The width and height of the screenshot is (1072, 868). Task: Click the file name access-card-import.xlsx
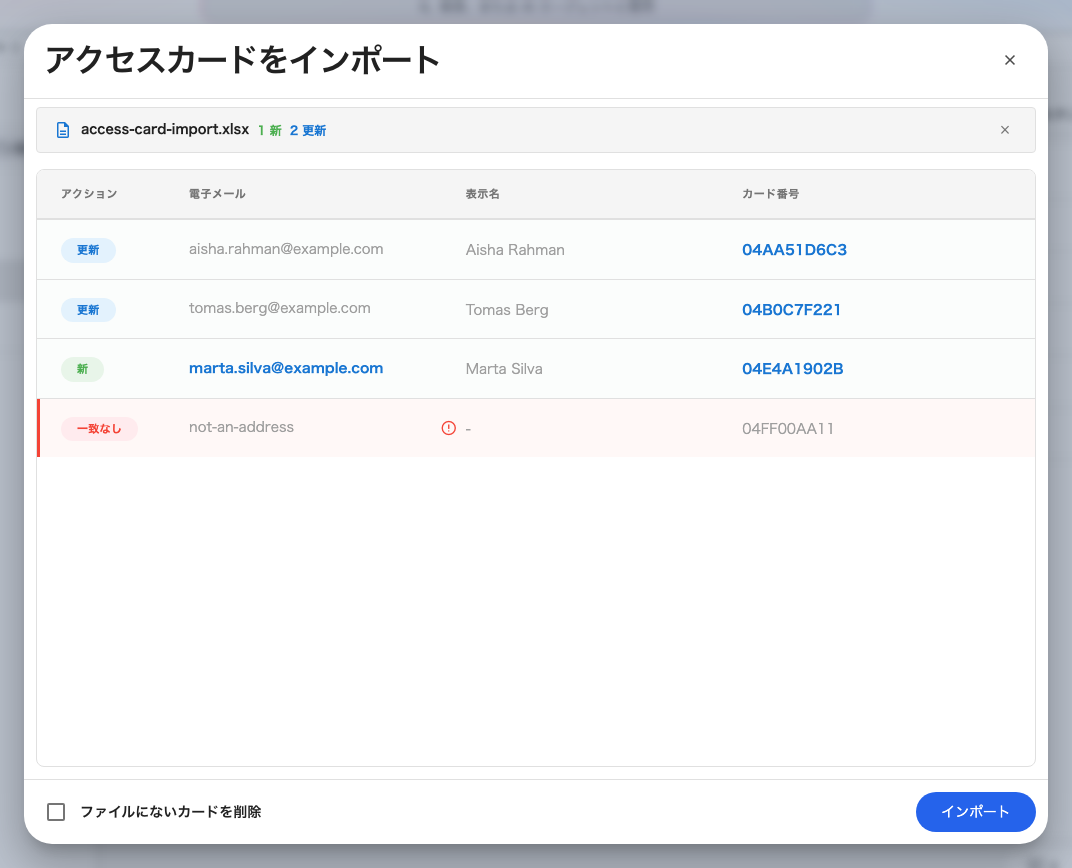[165, 129]
